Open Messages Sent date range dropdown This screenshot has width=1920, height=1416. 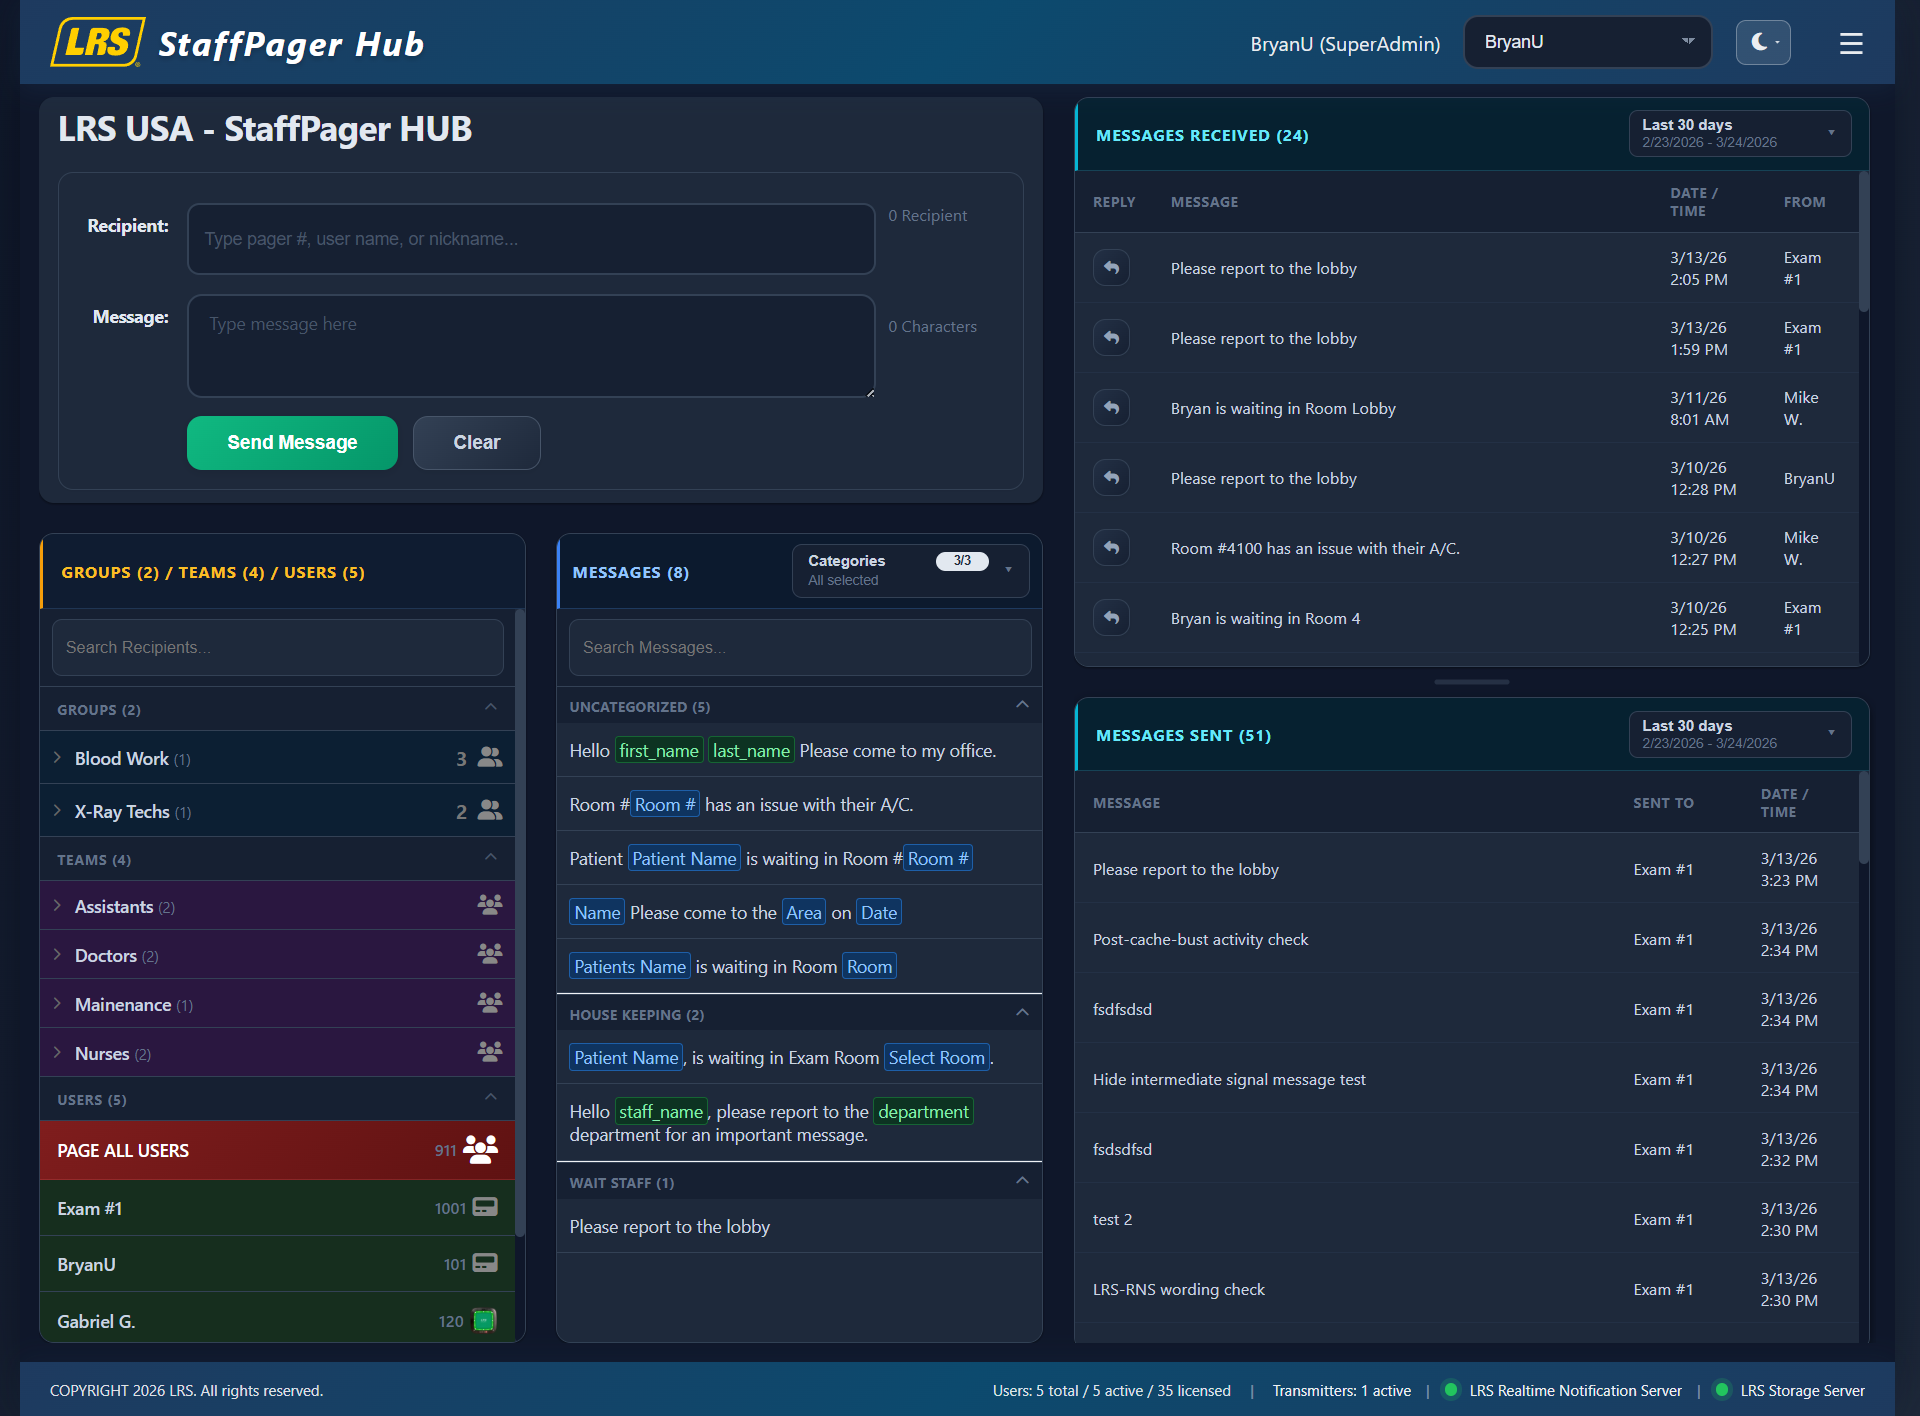click(1740, 734)
